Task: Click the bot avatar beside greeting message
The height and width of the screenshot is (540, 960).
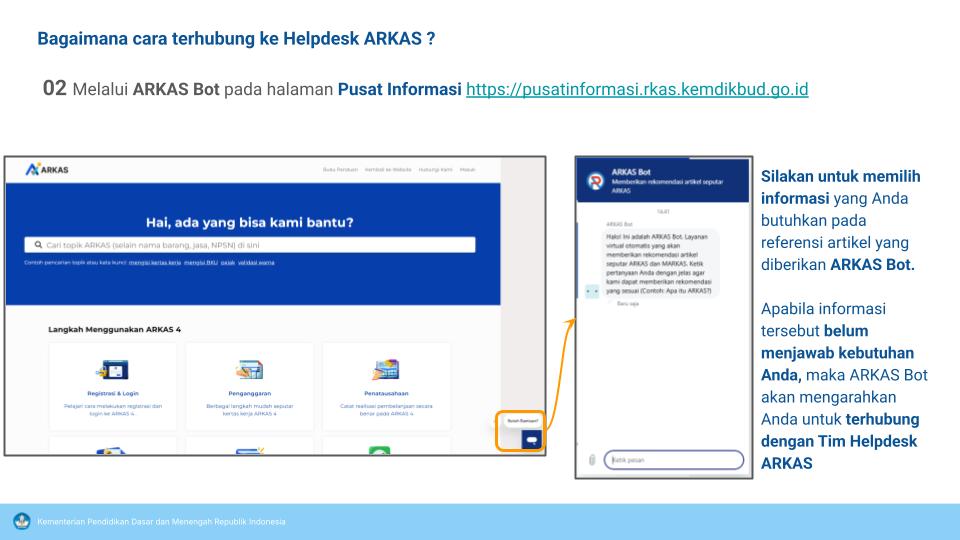Action: [591, 291]
